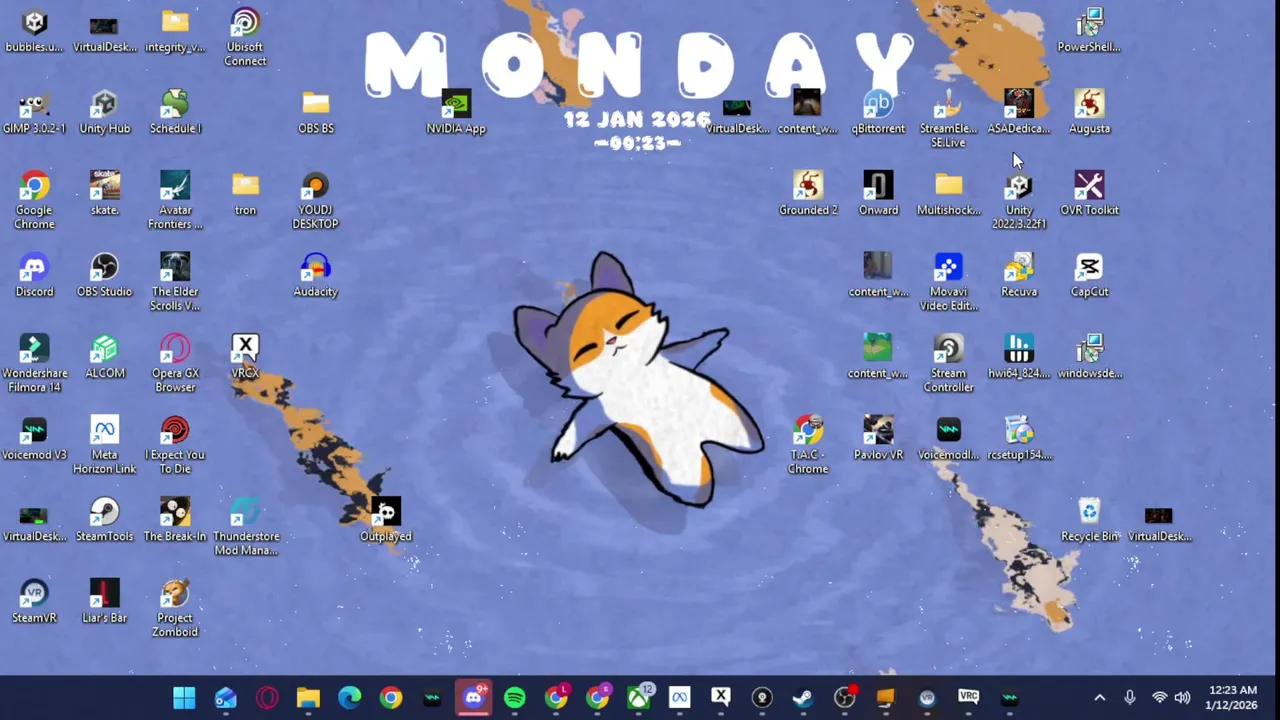Image resolution: width=1280 pixels, height=720 pixels.
Task: Open the qBittorrent desktop shortcut
Action: 878,111
